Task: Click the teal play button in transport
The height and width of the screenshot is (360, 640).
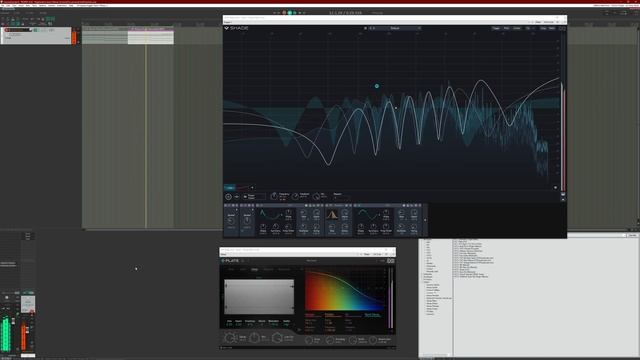Action: [x=290, y=13]
